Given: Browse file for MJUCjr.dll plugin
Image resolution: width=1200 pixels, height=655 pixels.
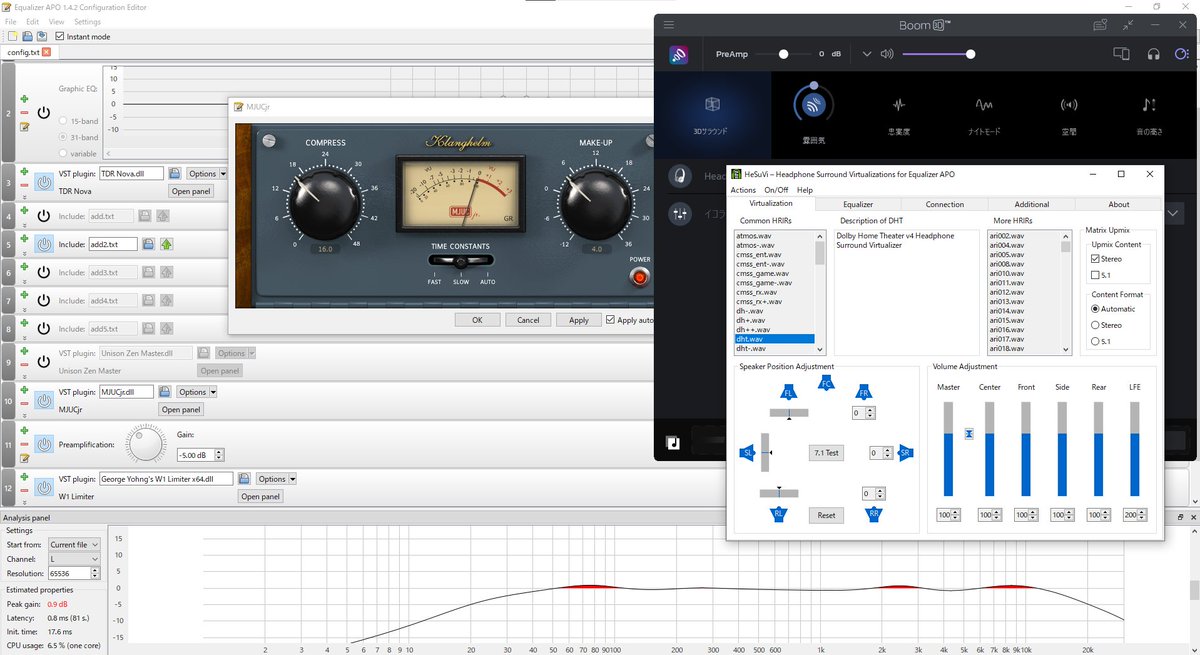Looking at the screenshot, I should click(x=165, y=392).
